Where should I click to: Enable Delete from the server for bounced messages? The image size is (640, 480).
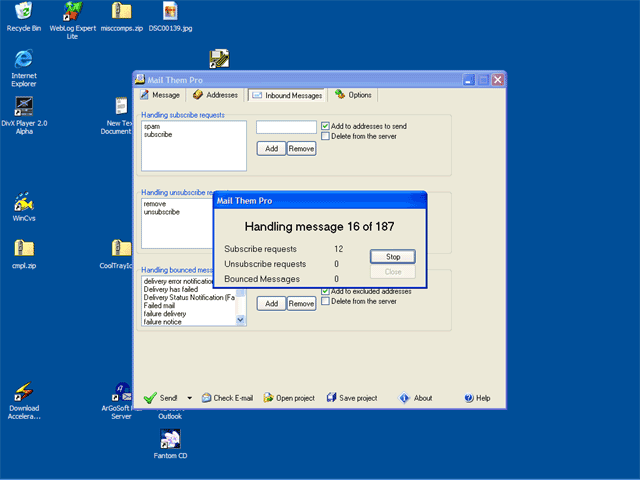pos(325,301)
